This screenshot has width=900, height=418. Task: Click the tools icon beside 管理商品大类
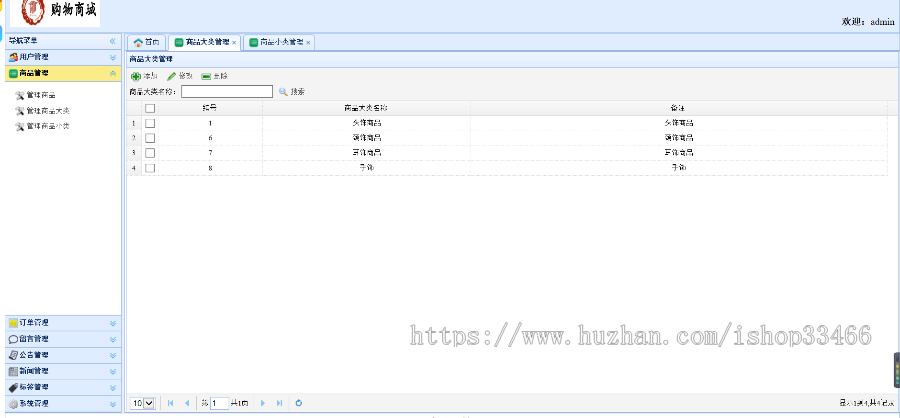20,111
